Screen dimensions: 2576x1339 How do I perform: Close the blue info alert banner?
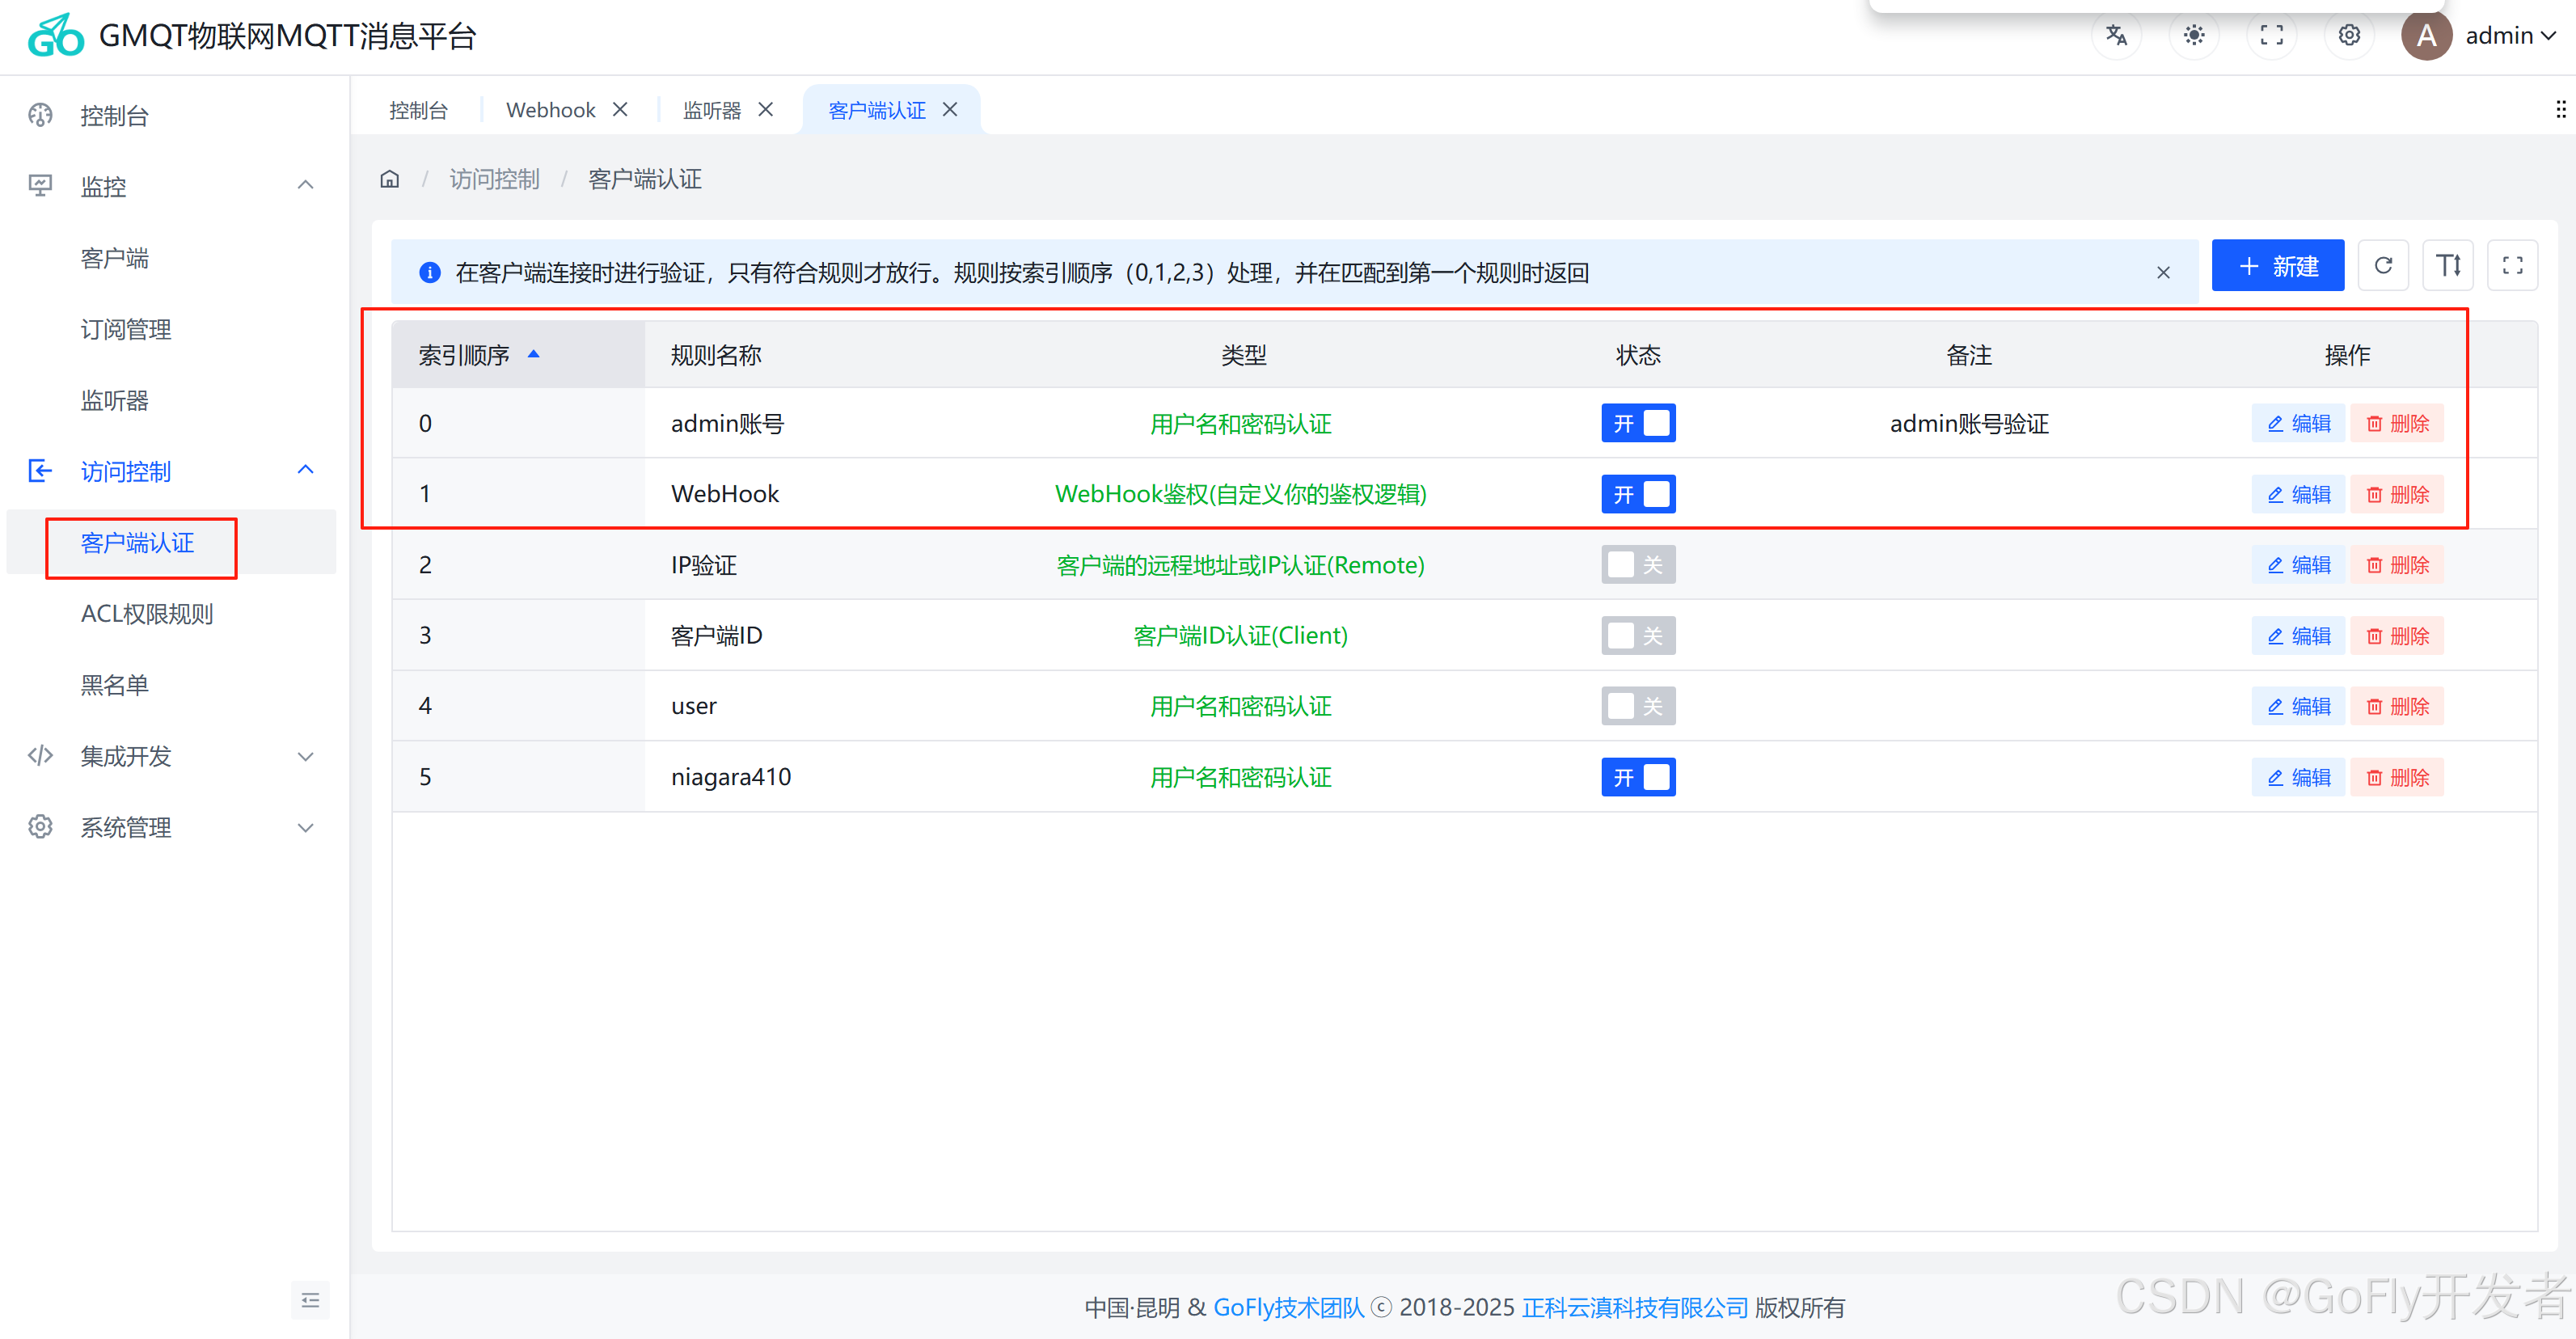(x=2163, y=273)
